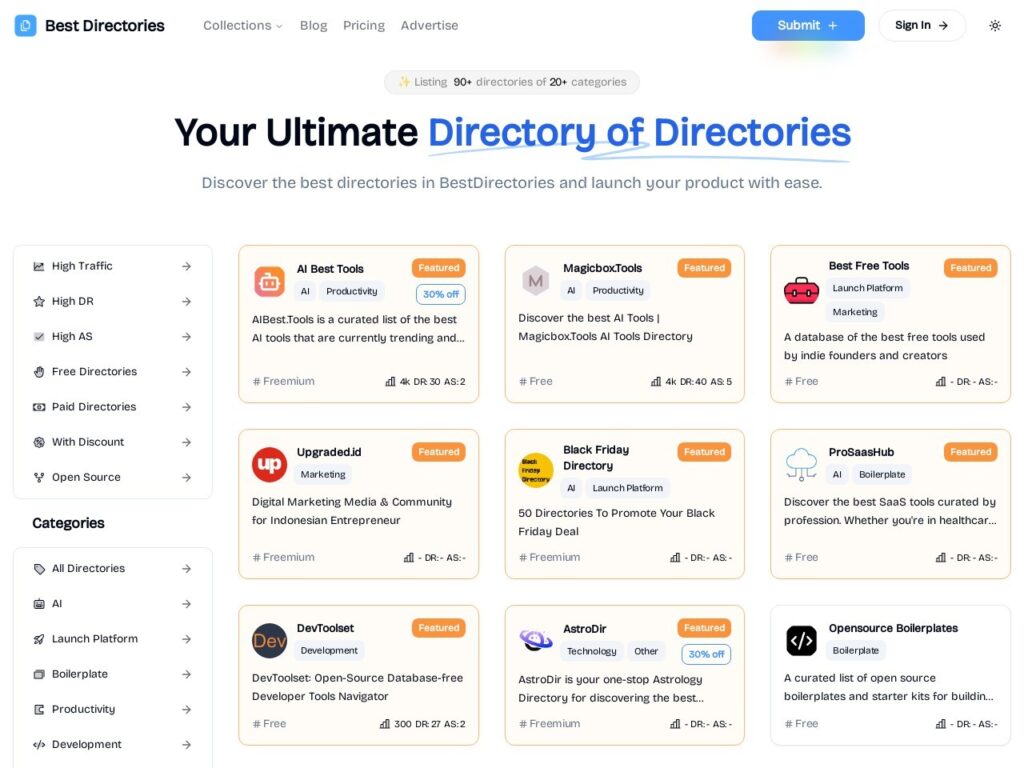Click the Technology tag on AstroDir card

[591, 652]
